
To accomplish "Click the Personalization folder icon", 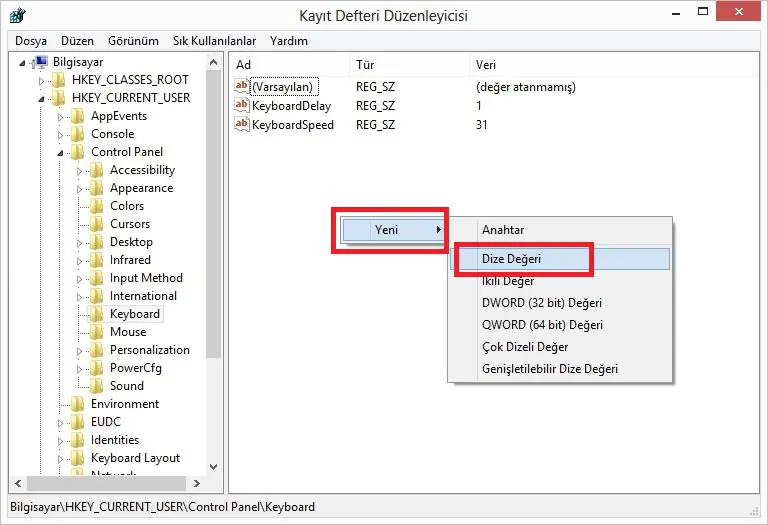I will [97, 350].
